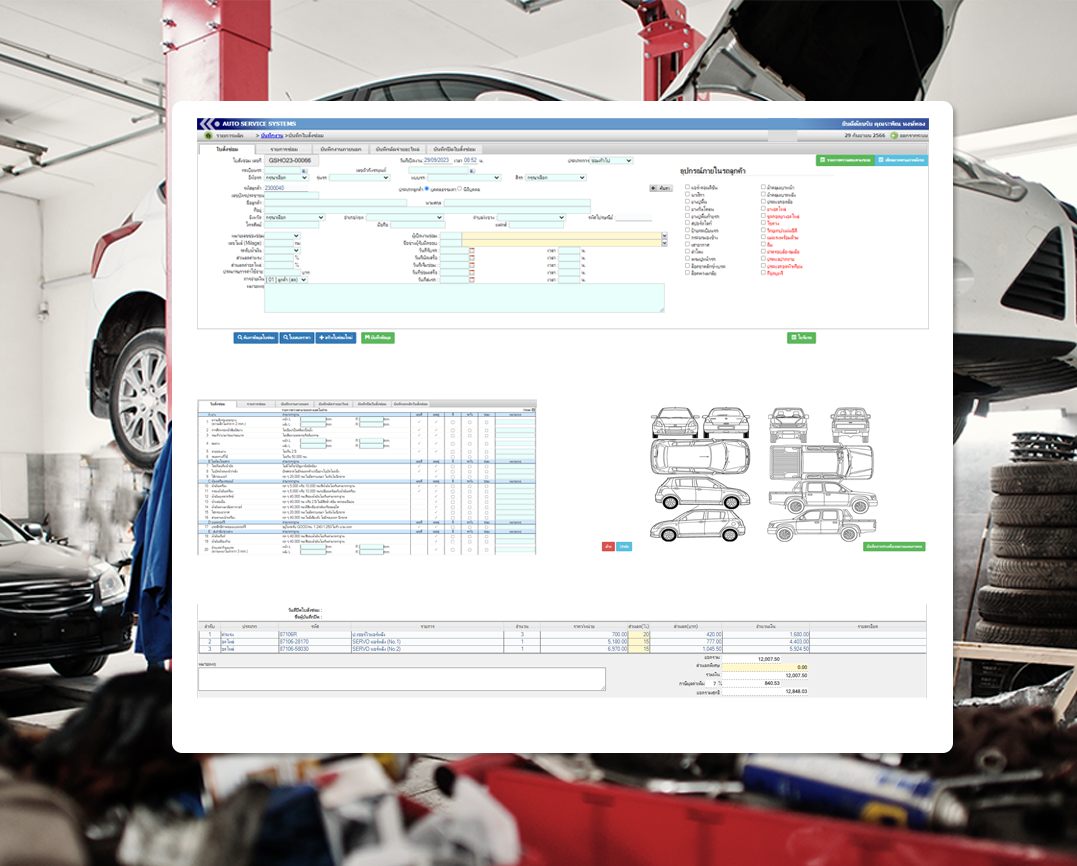Open the lookup icon beside the ทะเบียนรถ field

(304, 170)
